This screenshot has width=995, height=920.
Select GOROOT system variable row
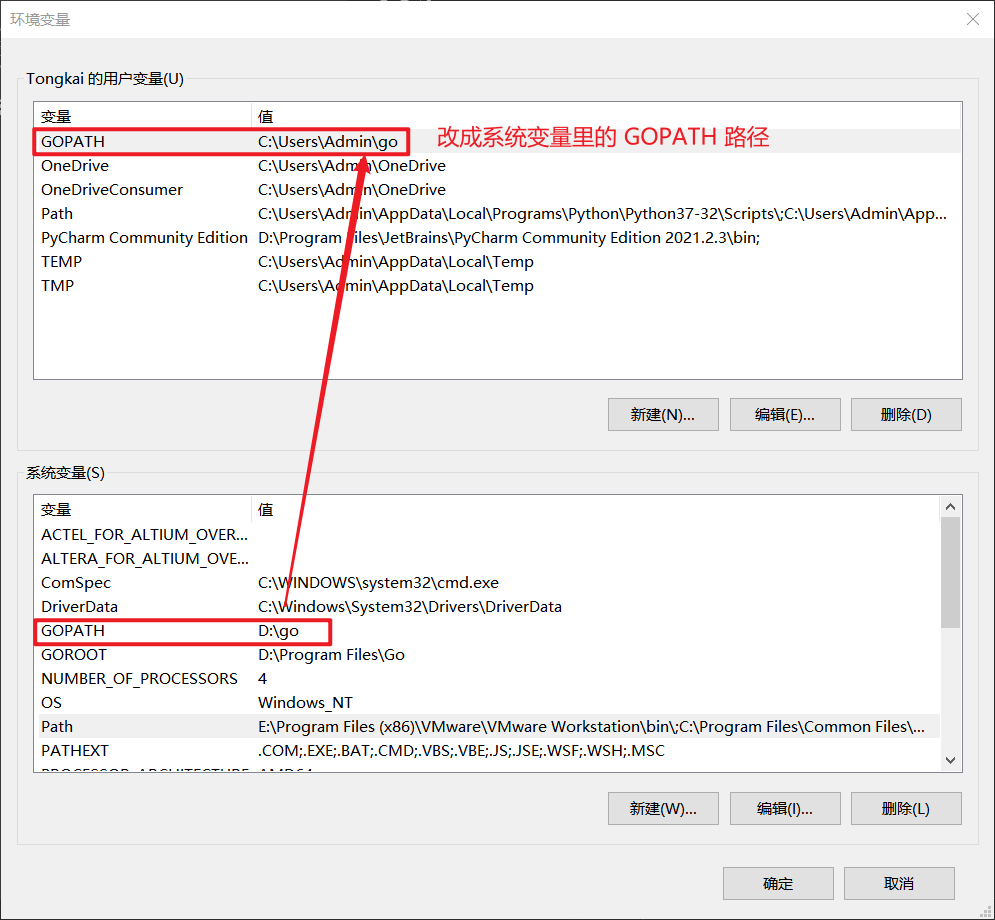pyautogui.click(x=487, y=655)
